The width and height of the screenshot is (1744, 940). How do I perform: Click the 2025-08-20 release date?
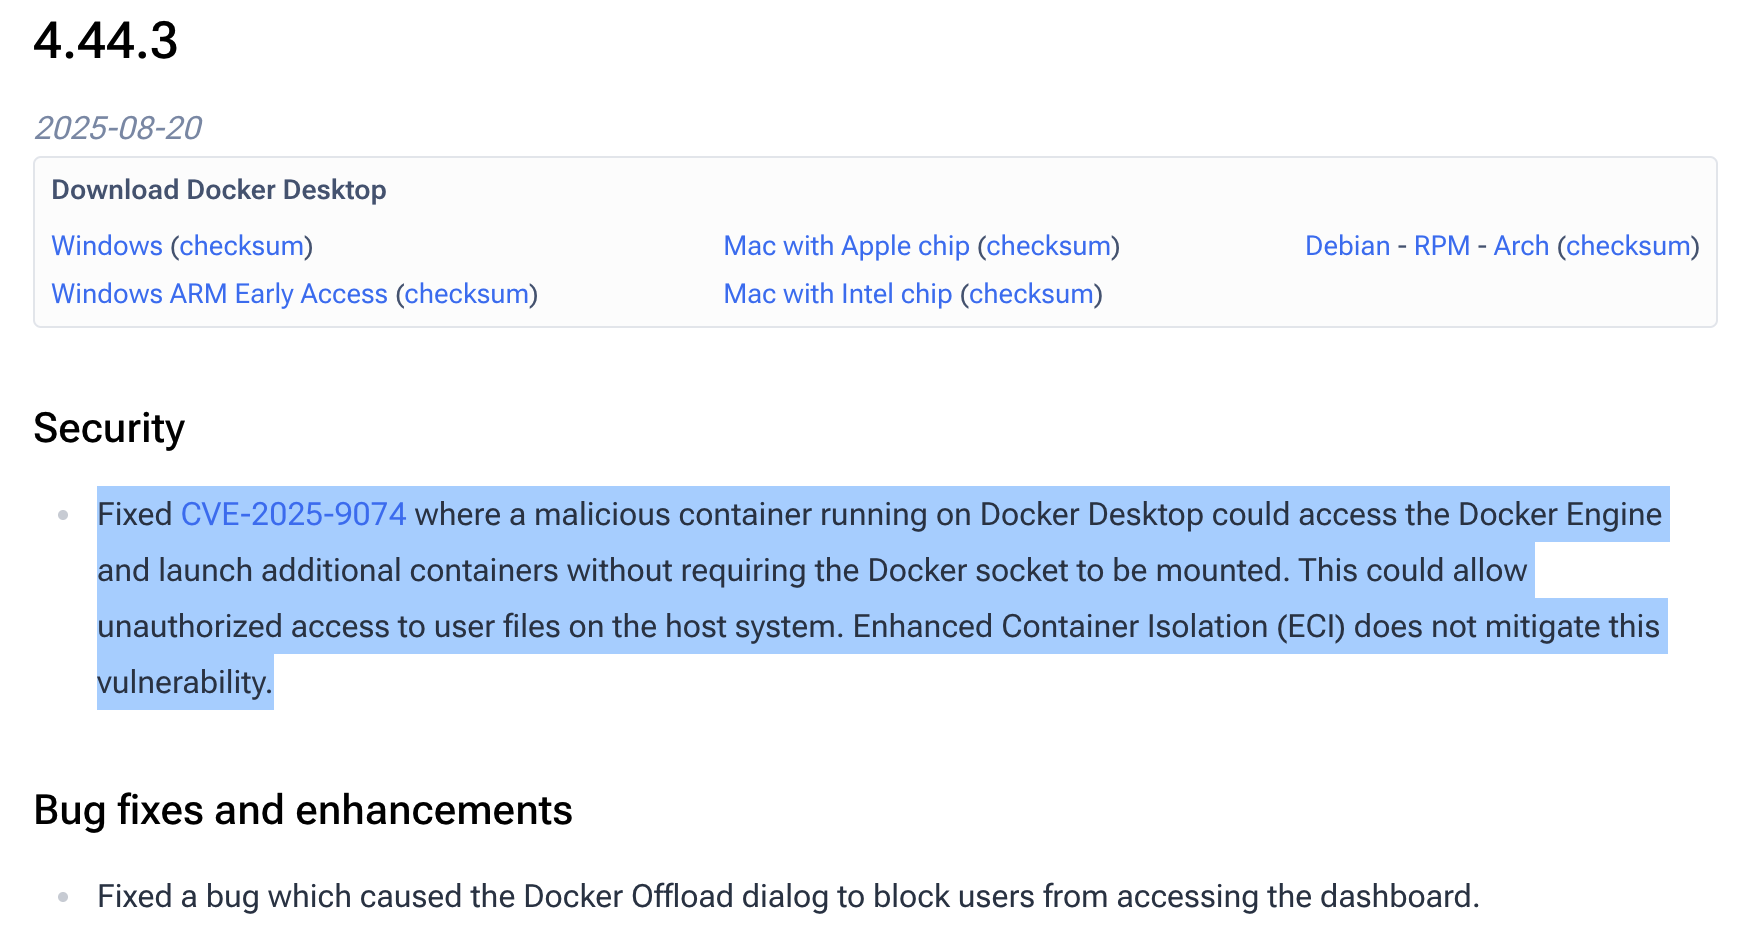click(x=117, y=128)
